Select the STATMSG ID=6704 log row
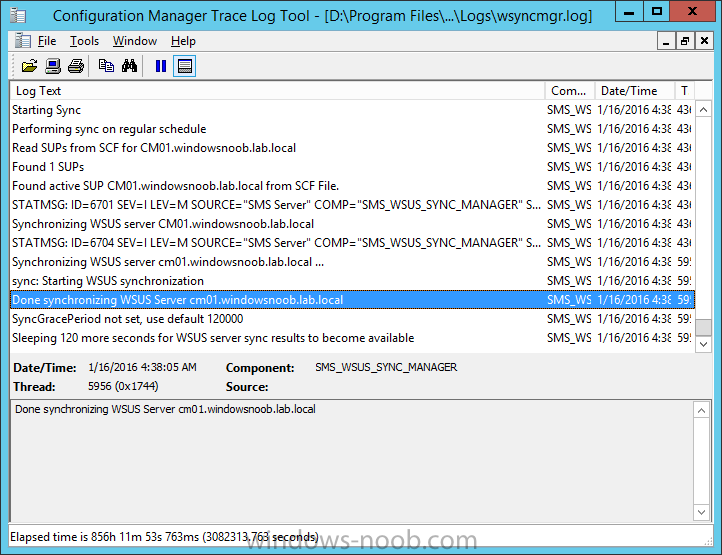 coord(352,243)
